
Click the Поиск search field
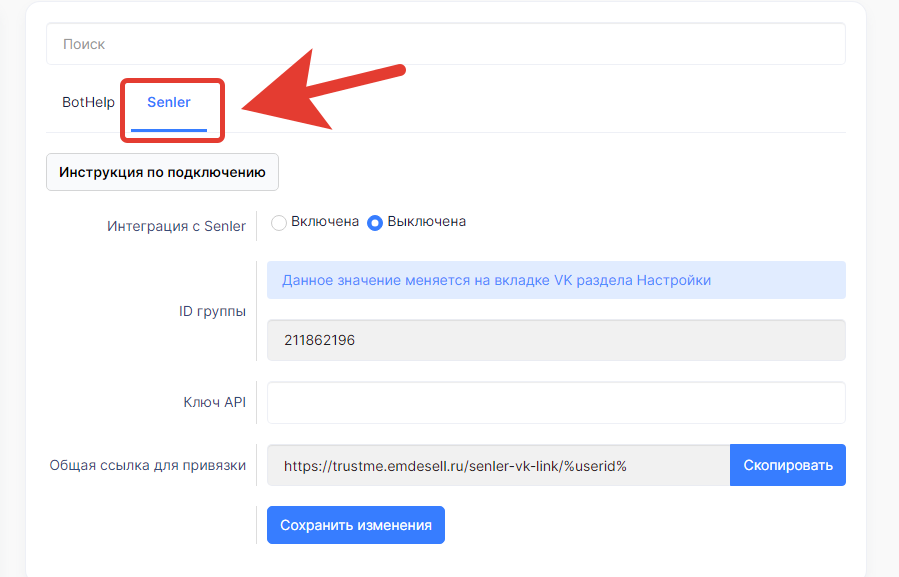tap(445, 44)
